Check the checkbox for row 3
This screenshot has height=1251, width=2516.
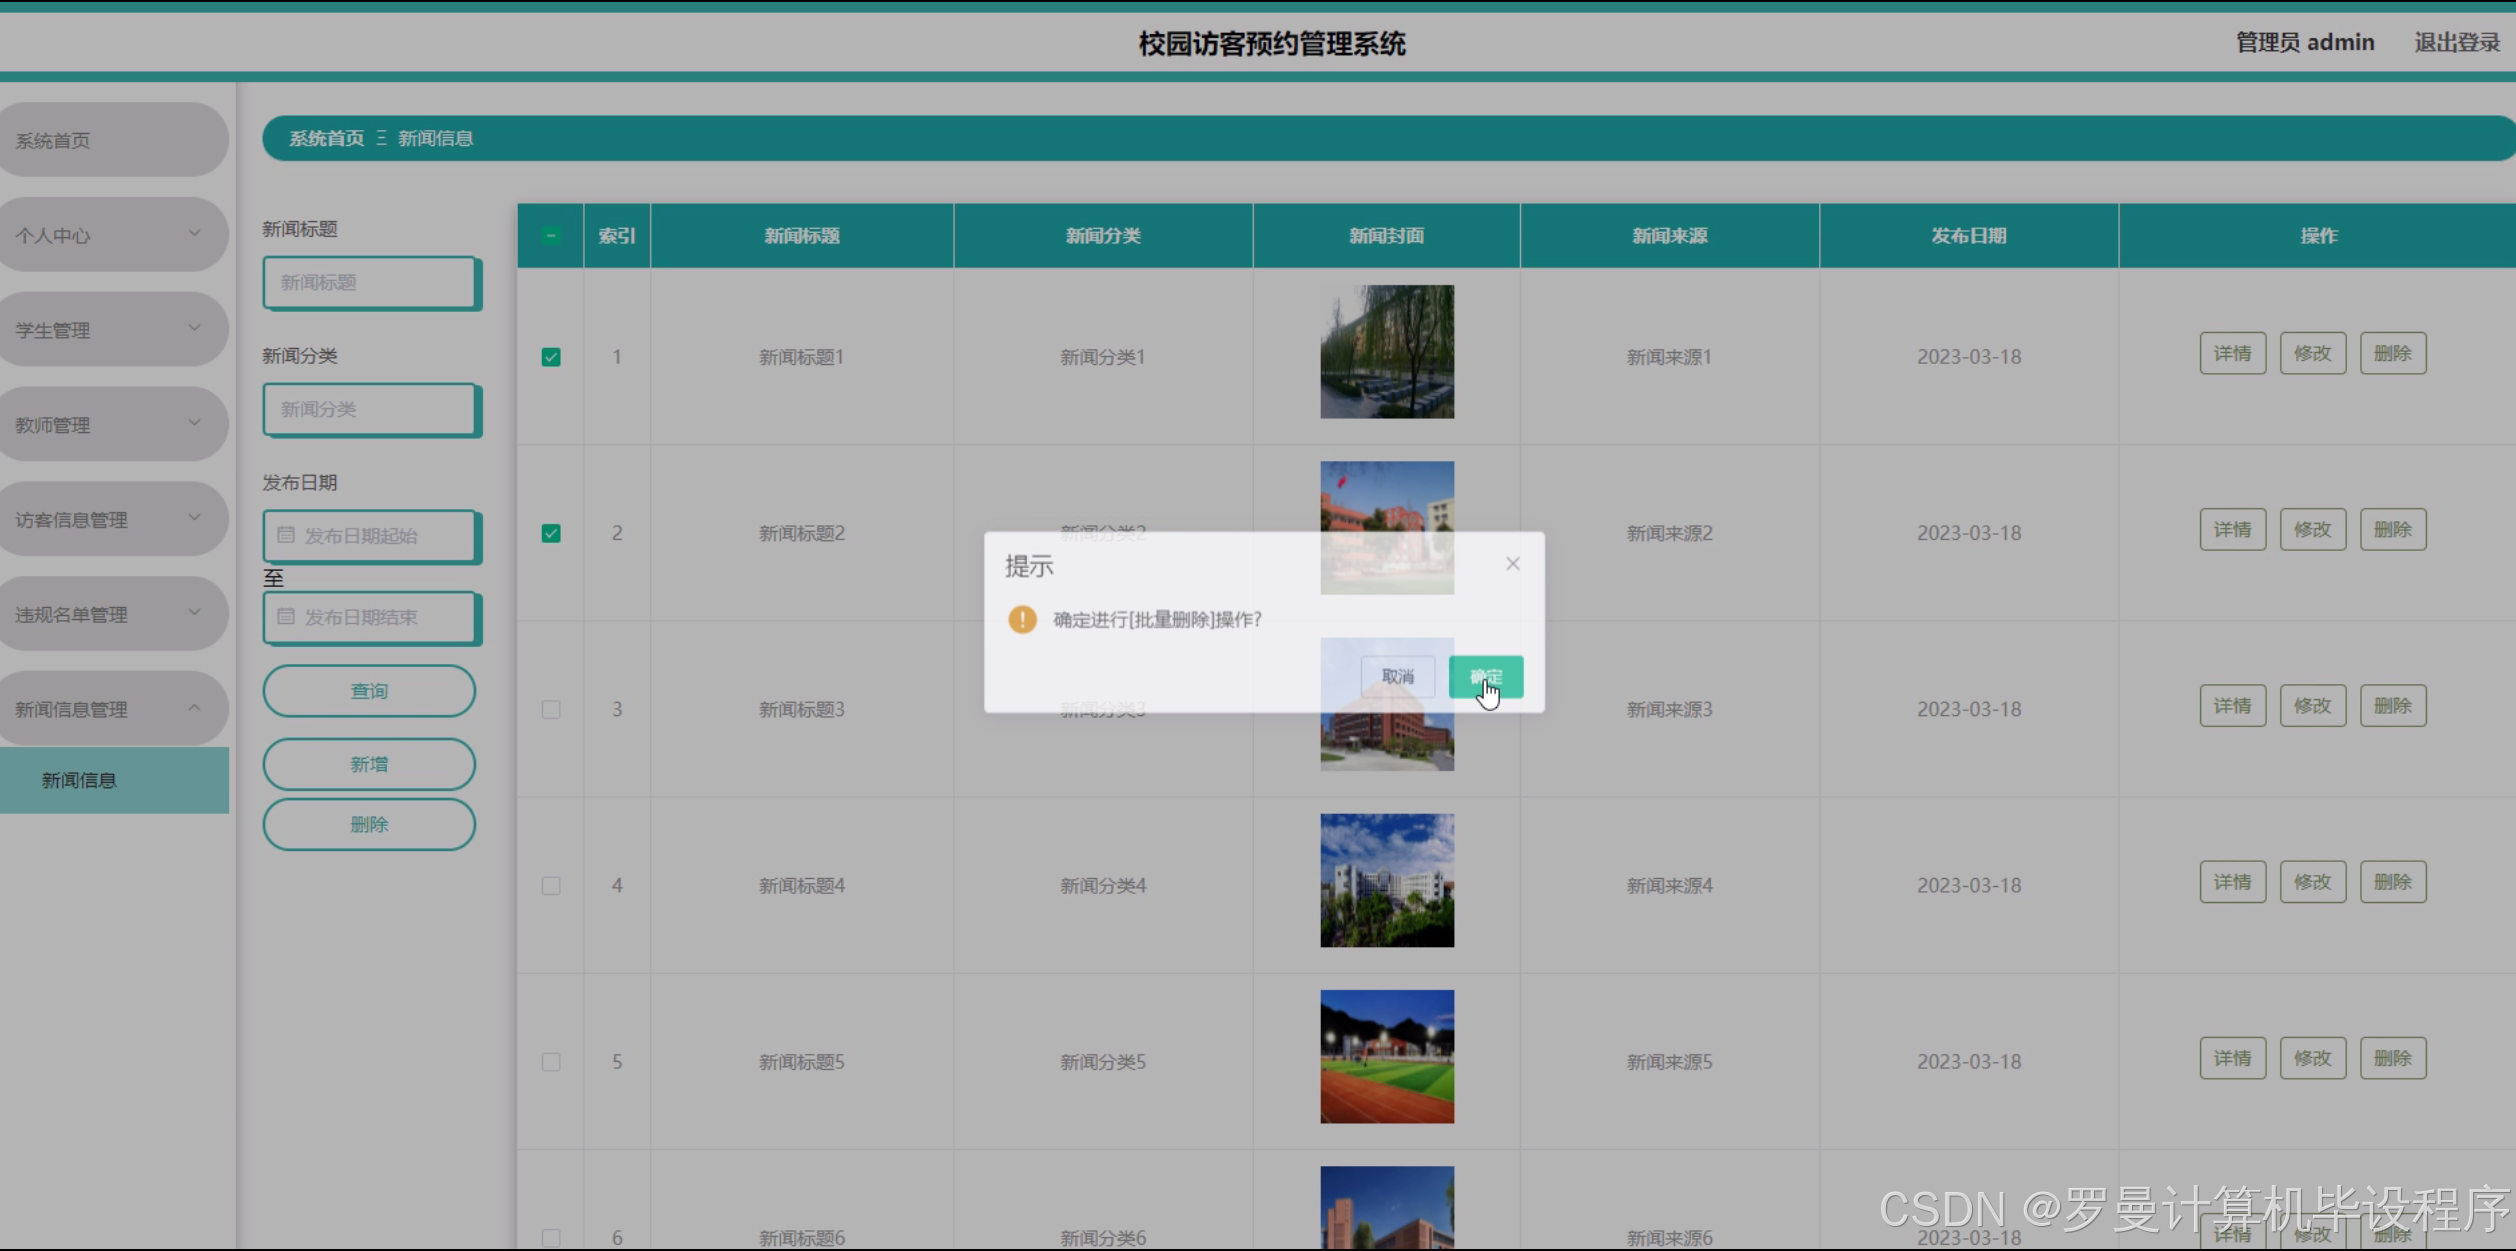551,709
